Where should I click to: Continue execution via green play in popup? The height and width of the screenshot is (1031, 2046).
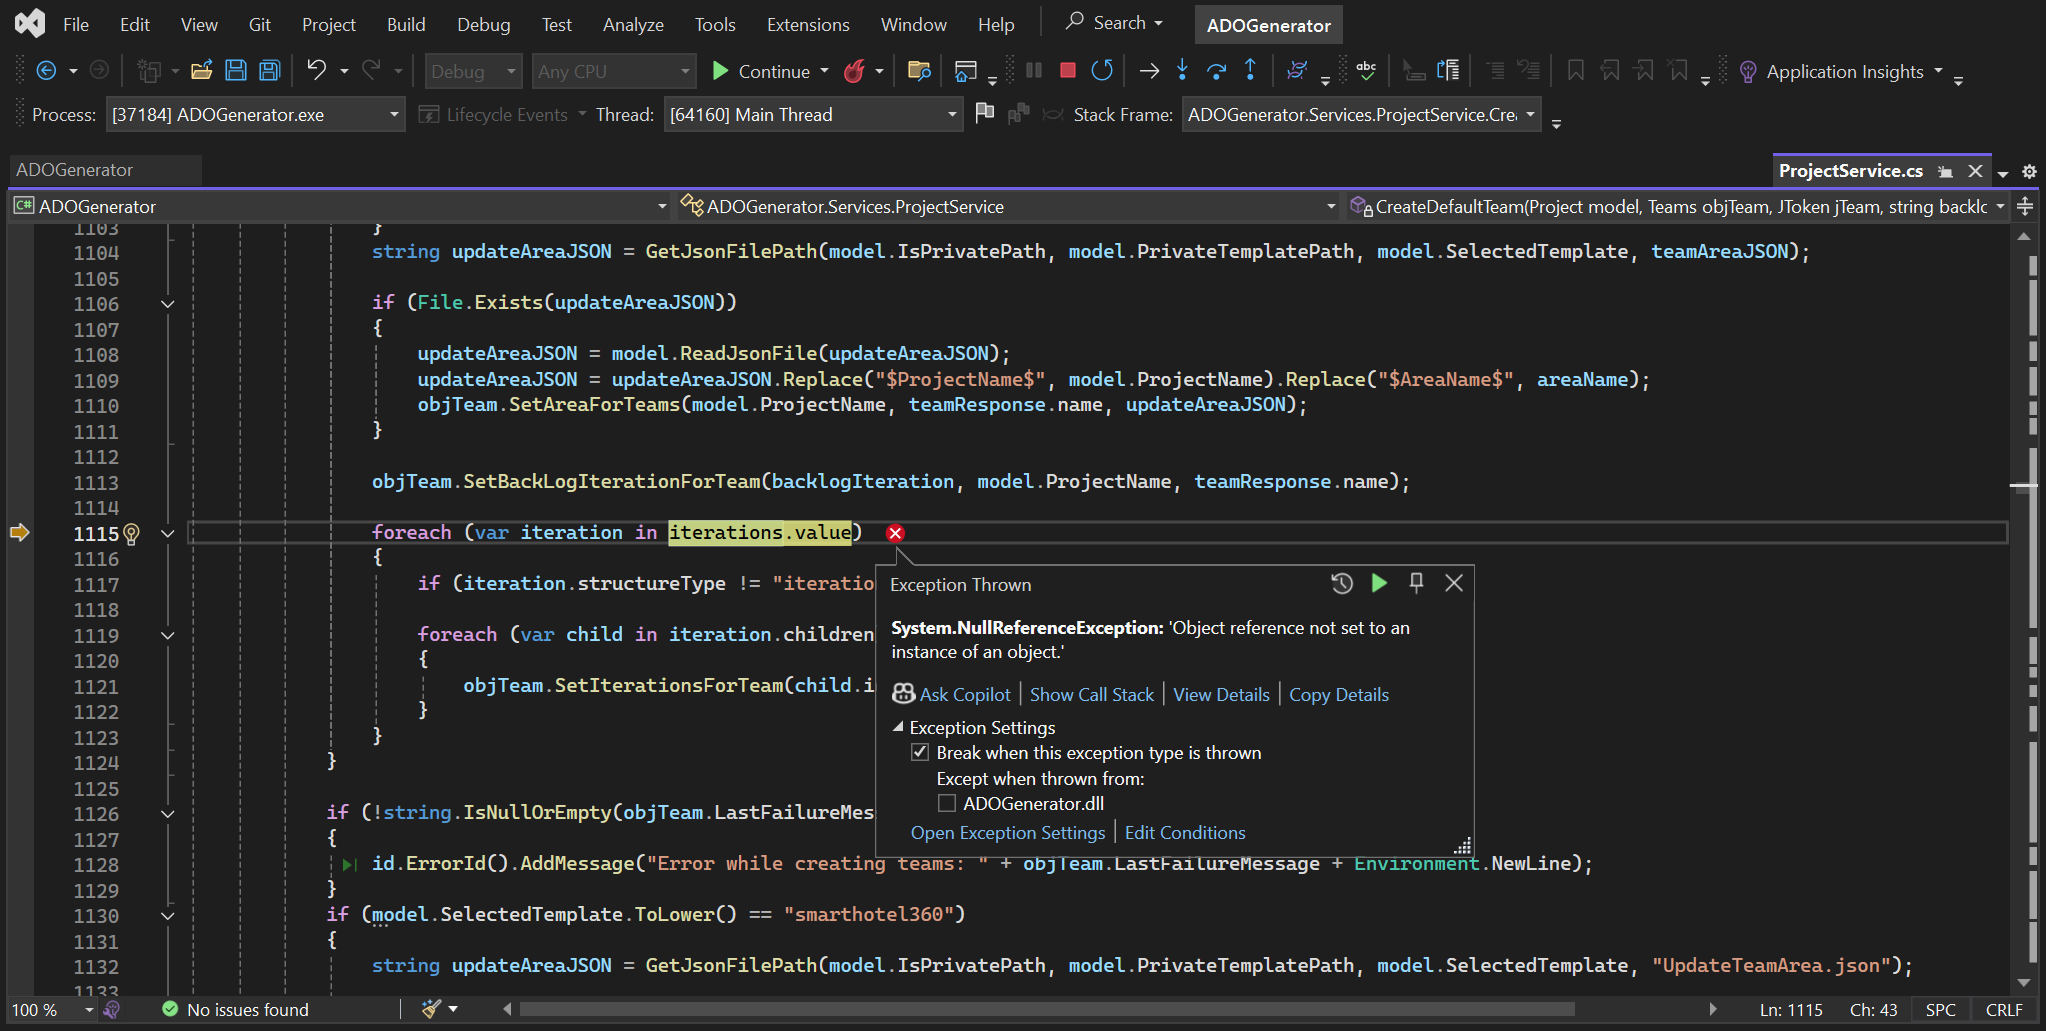tap(1379, 583)
